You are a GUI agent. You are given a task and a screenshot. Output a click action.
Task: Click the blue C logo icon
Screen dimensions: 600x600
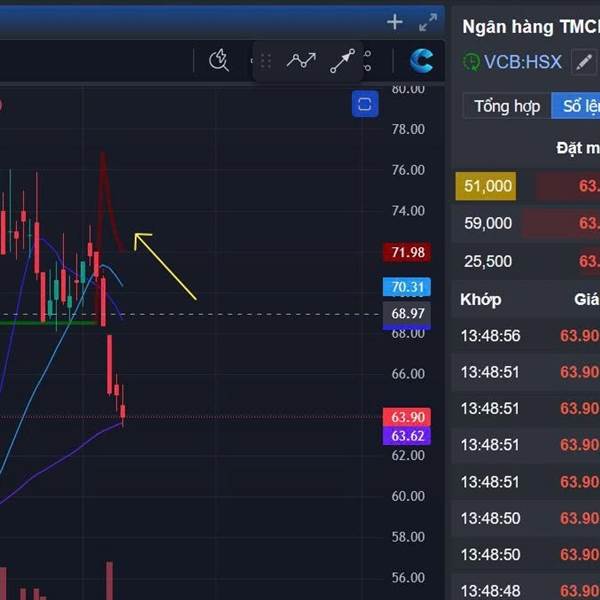(x=421, y=60)
